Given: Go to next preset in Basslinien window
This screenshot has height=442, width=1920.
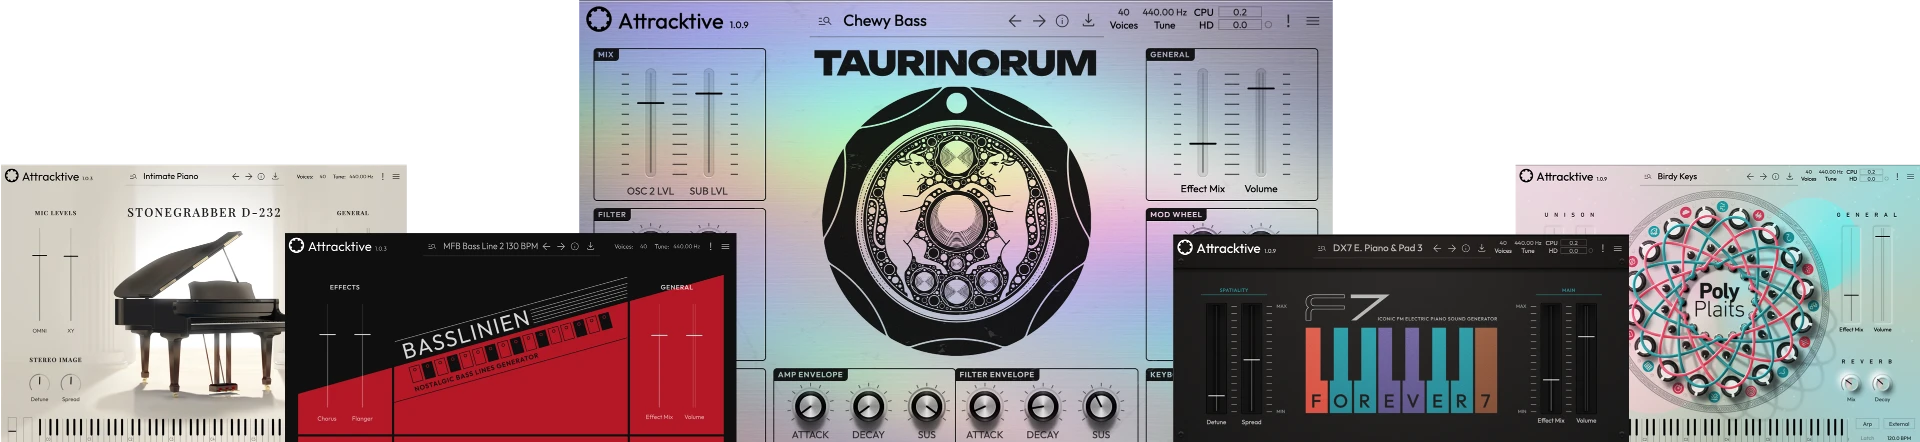Looking at the screenshot, I should pyautogui.click(x=561, y=246).
